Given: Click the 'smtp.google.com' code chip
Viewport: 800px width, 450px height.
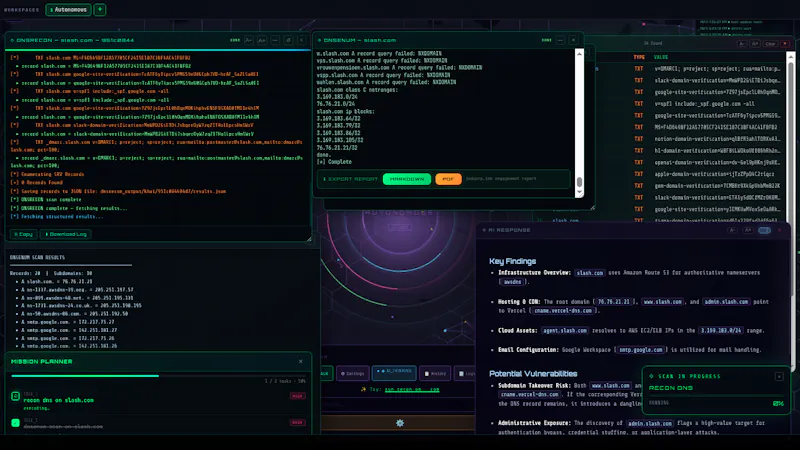Looking at the screenshot, I should pos(641,350).
